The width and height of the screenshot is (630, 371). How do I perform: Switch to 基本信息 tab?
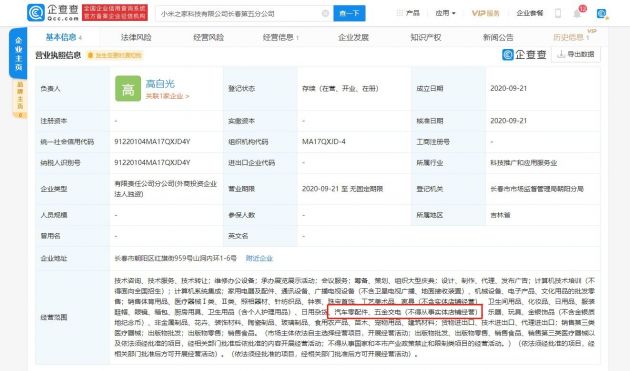click(63, 37)
